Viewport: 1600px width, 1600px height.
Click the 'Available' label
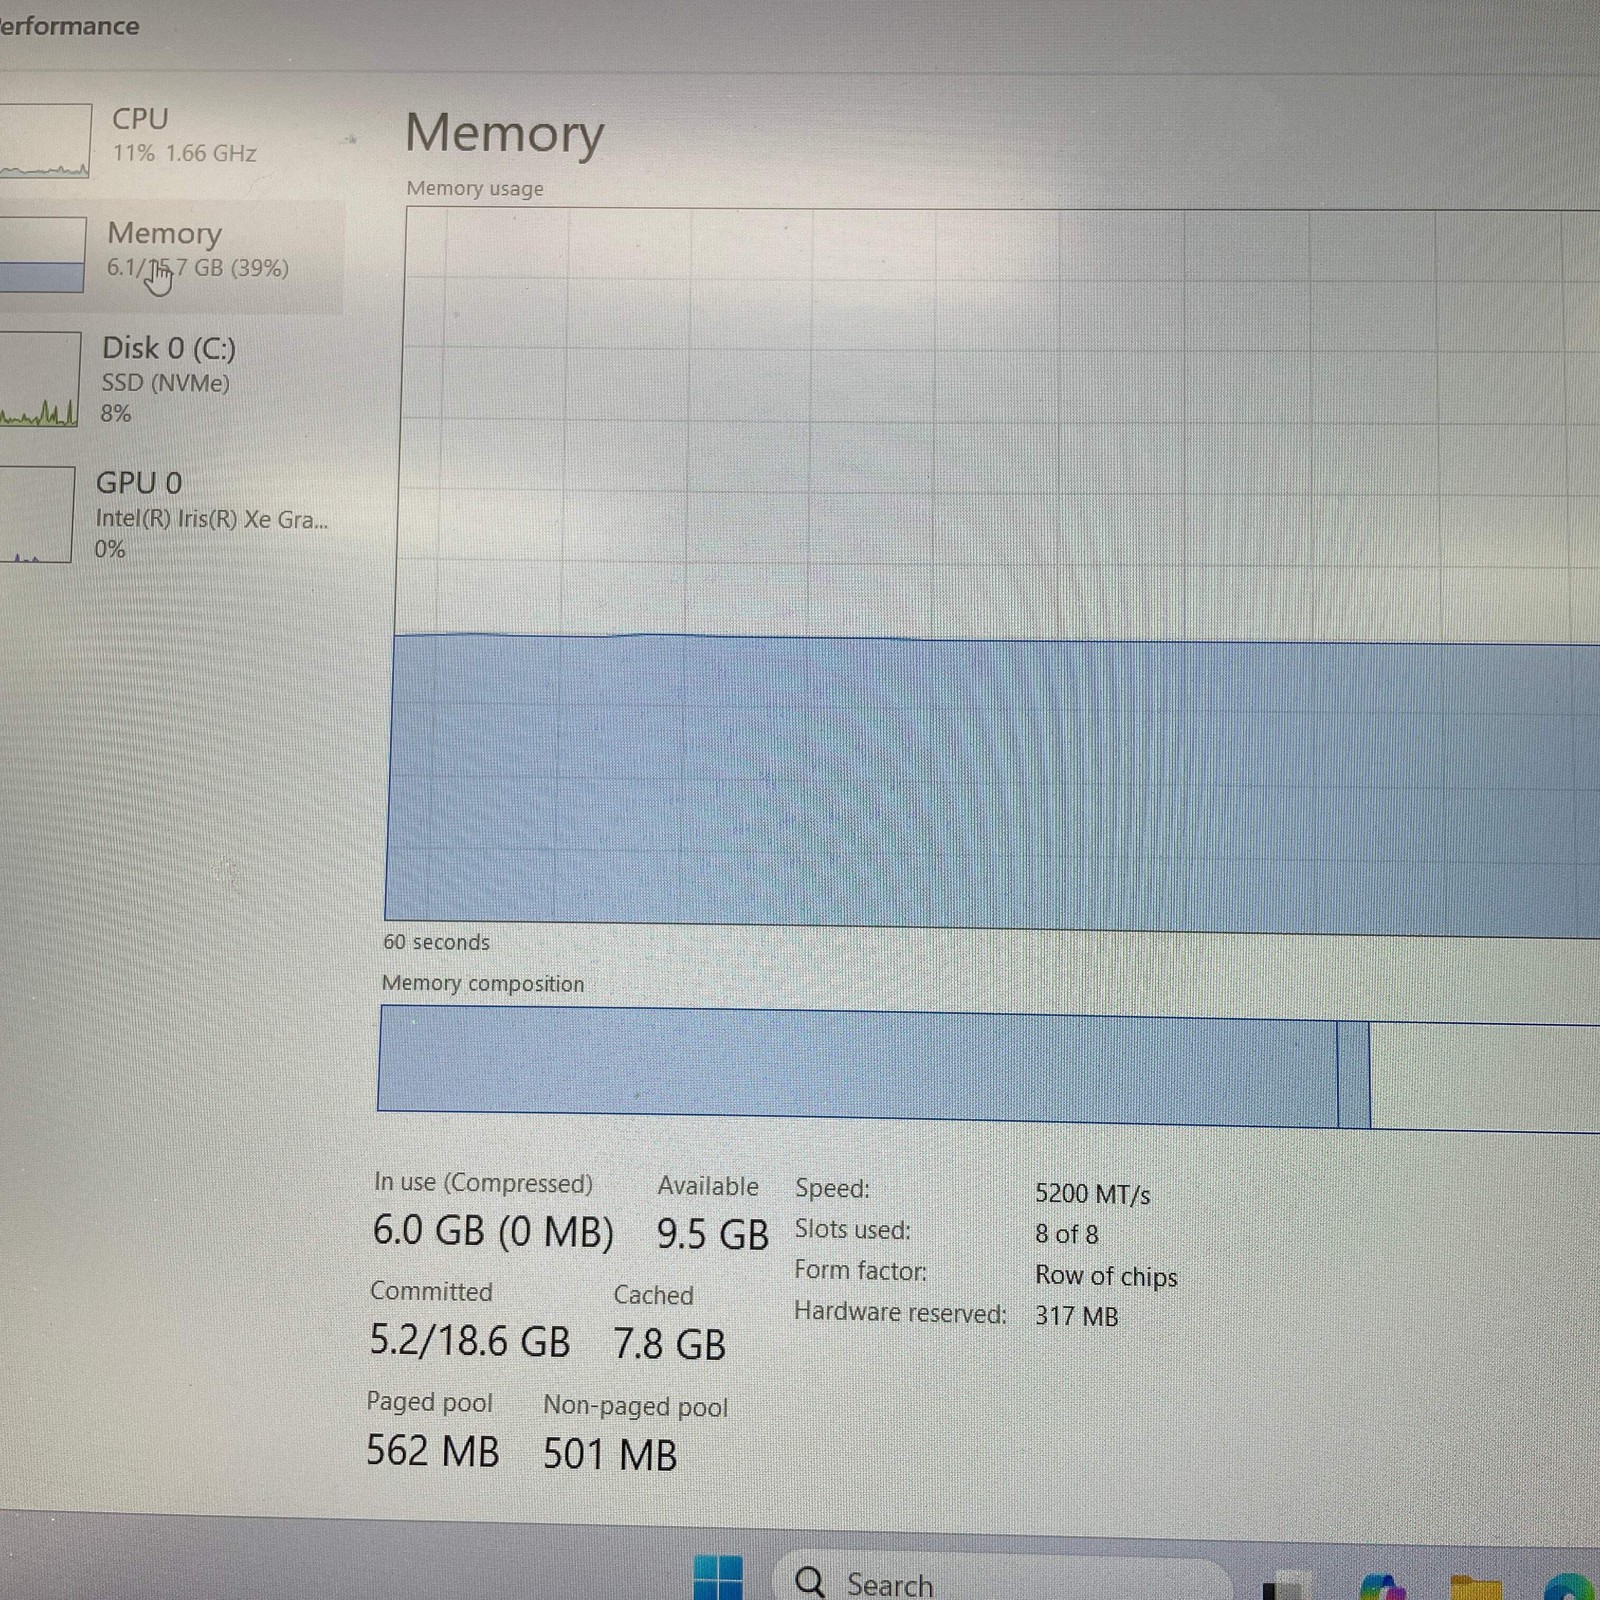(708, 1186)
